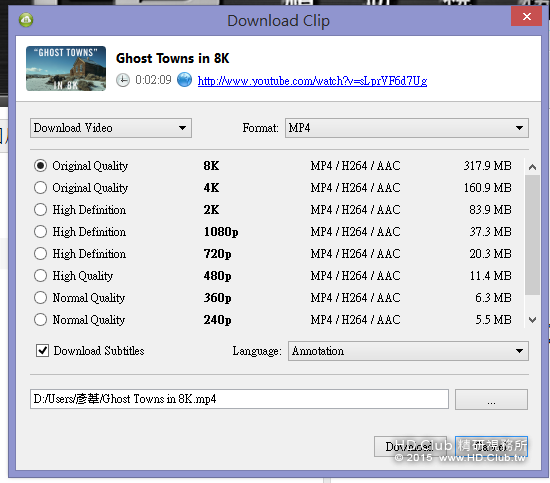Click the blue globe icon beside the URL

click(x=184, y=80)
